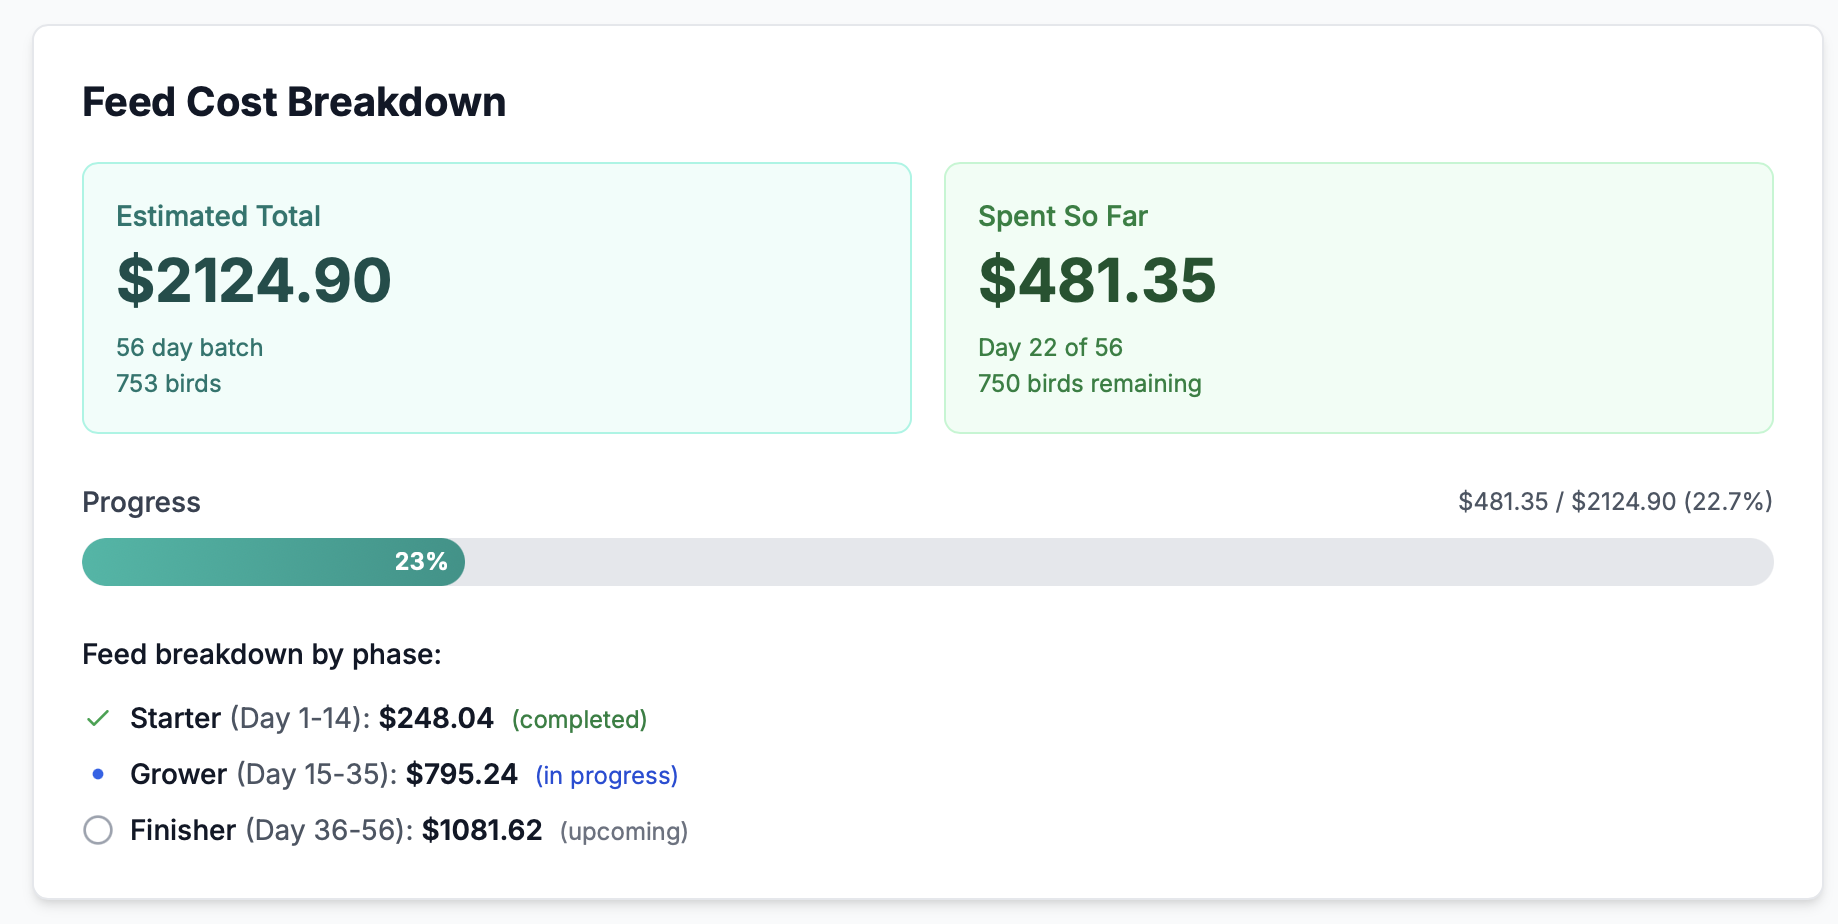Image resolution: width=1838 pixels, height=924 pixels.
Task: Click the Feed Cost Breakdown heading
Action: [294, 102]
